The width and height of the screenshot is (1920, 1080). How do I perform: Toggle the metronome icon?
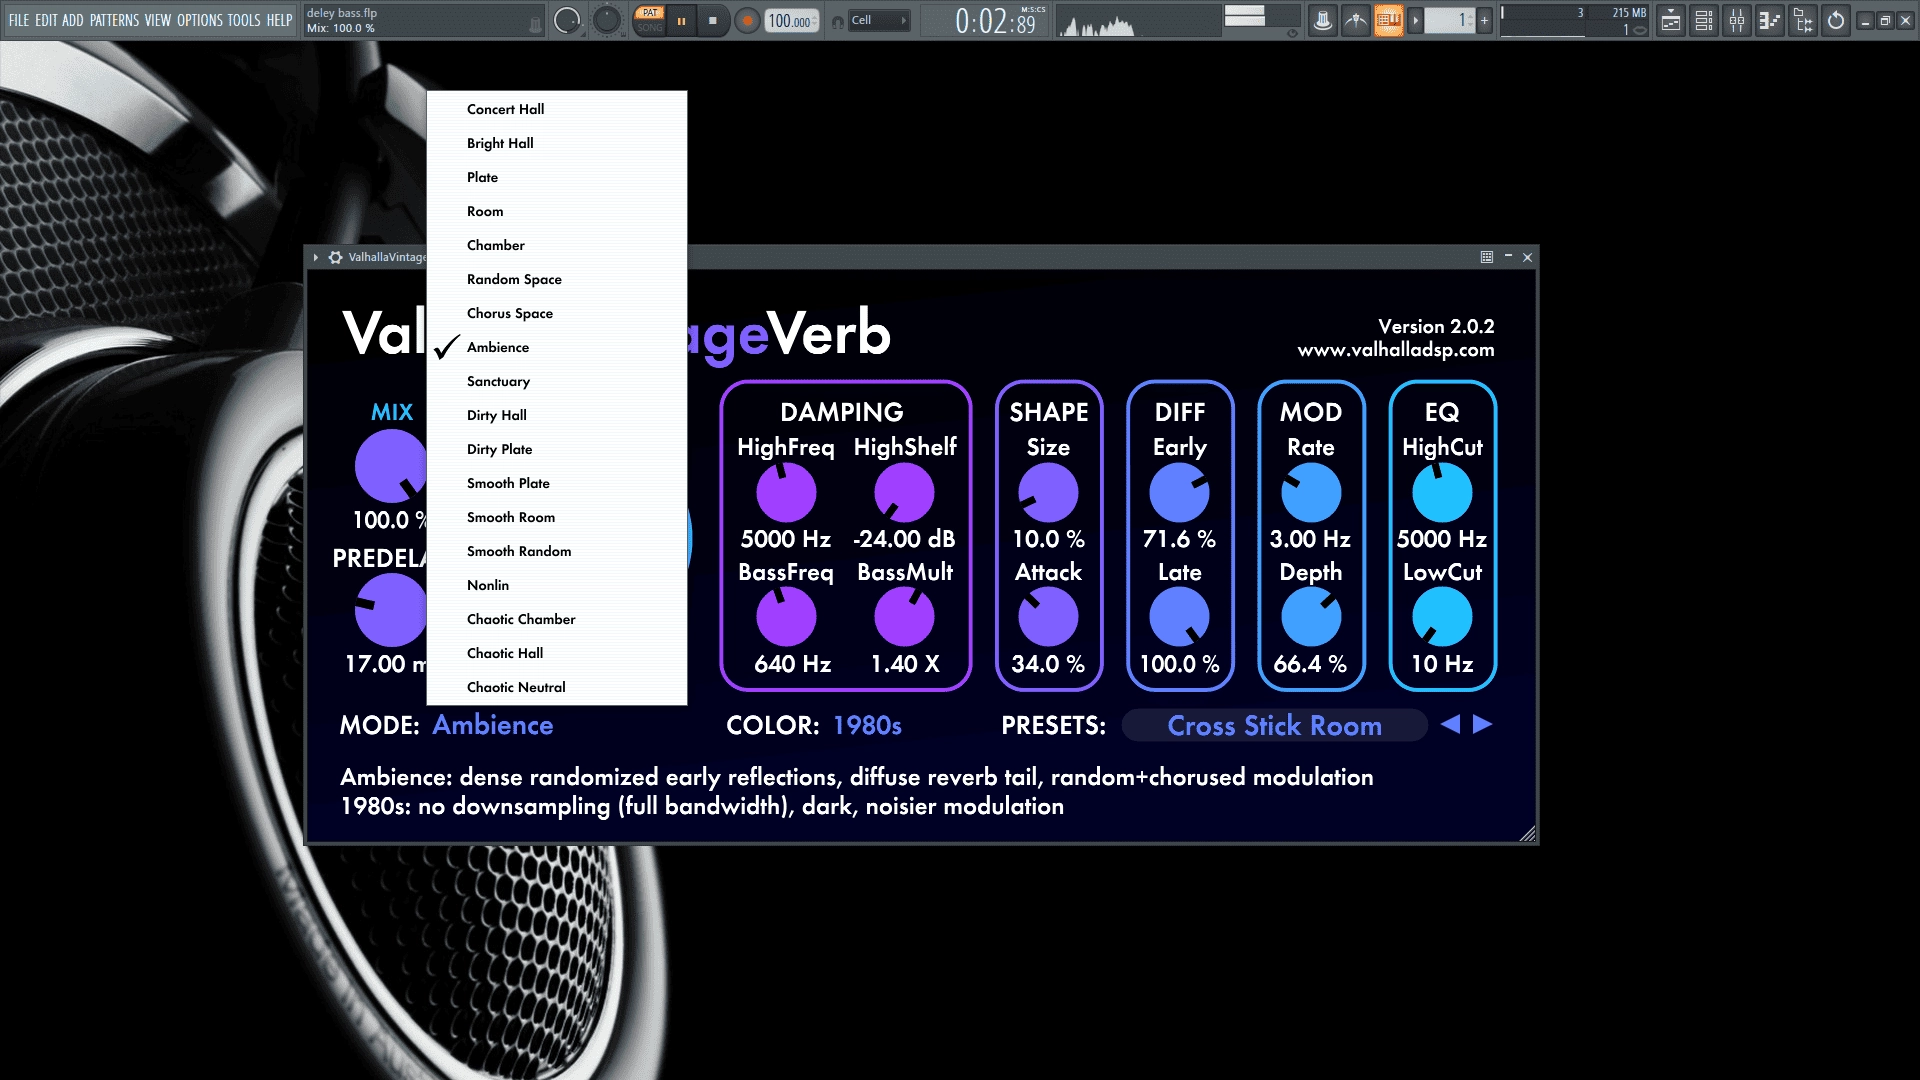tap(1322, 20)
